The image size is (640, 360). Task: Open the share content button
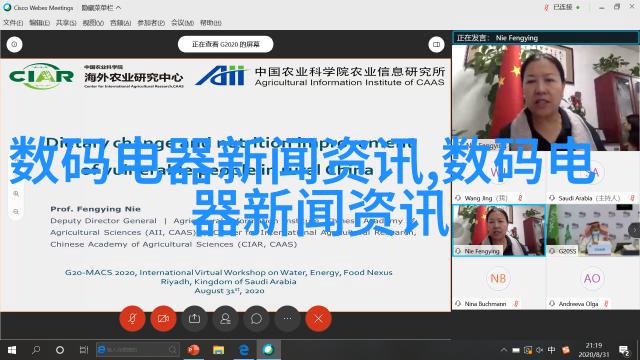pyautogui.click(x=194, y=318)
